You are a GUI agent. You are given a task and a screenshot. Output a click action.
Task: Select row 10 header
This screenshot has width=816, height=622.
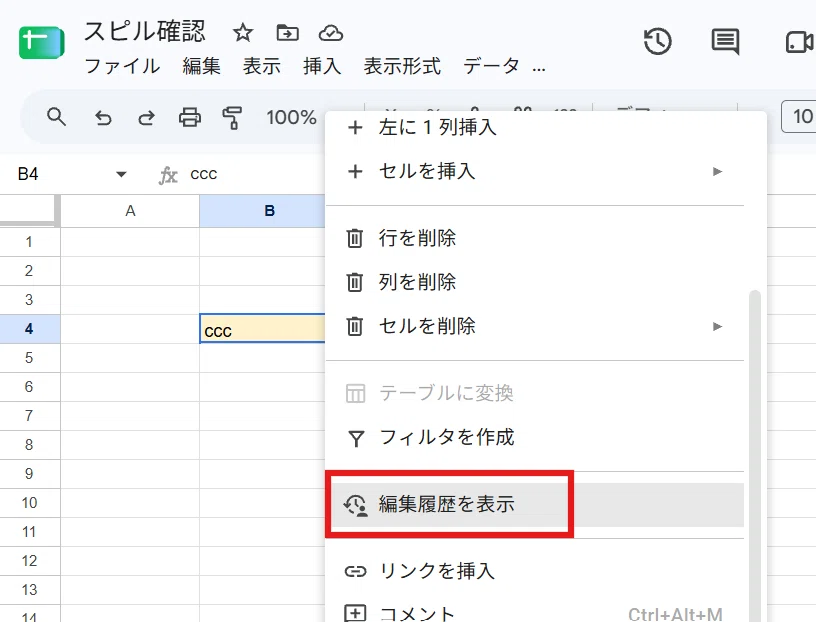tap(30, 503)
